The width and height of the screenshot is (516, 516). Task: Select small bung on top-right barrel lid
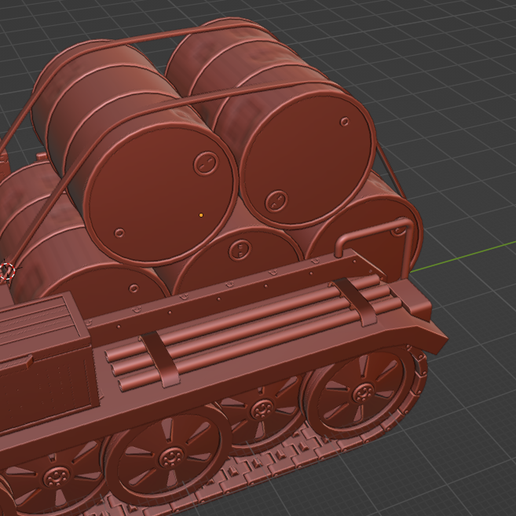point(345,121)
